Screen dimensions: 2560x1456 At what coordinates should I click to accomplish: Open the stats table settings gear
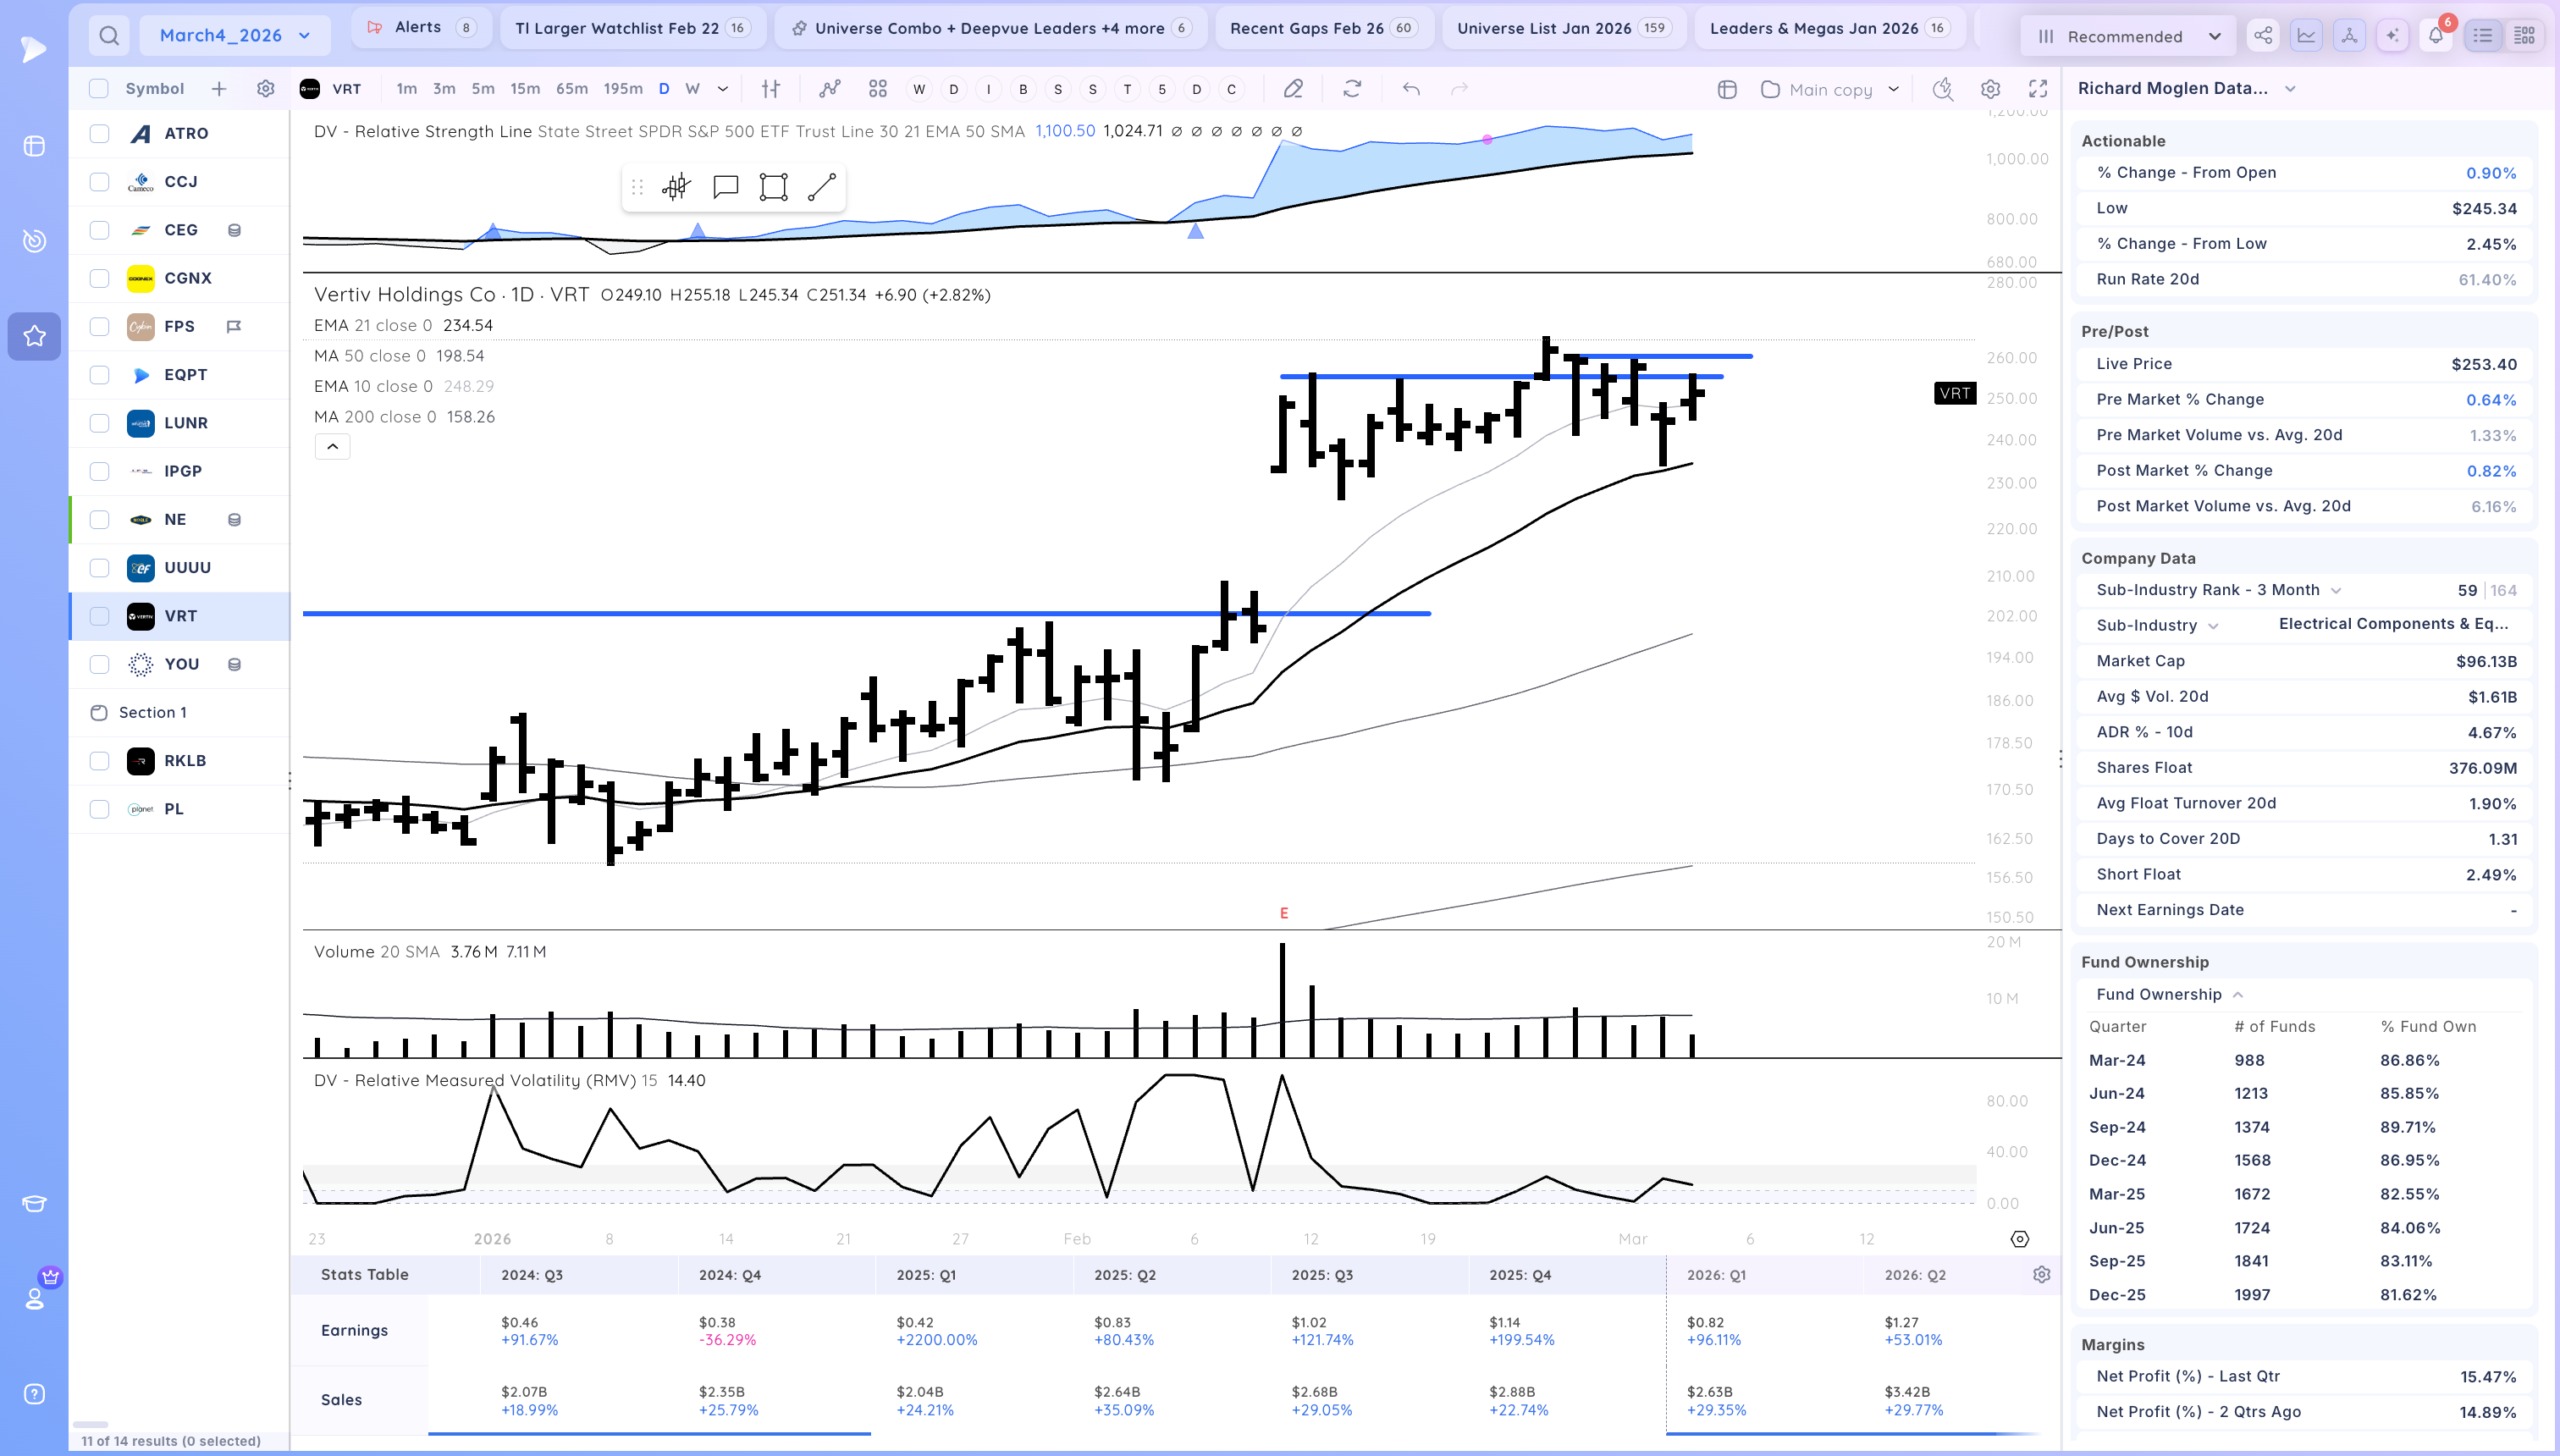coord(2042,1274)
